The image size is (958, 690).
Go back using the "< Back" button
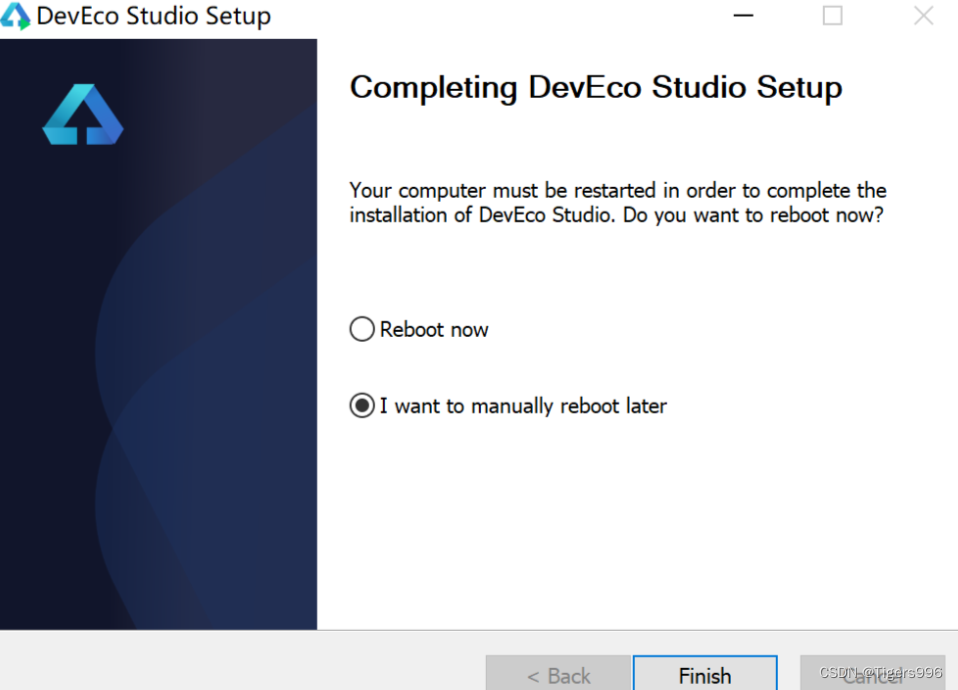pos(558,675)
